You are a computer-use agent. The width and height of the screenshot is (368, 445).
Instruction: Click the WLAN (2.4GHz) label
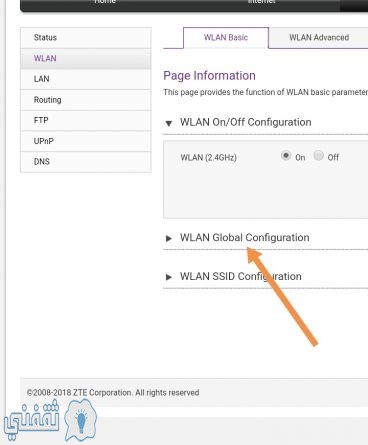pos(209,157)
